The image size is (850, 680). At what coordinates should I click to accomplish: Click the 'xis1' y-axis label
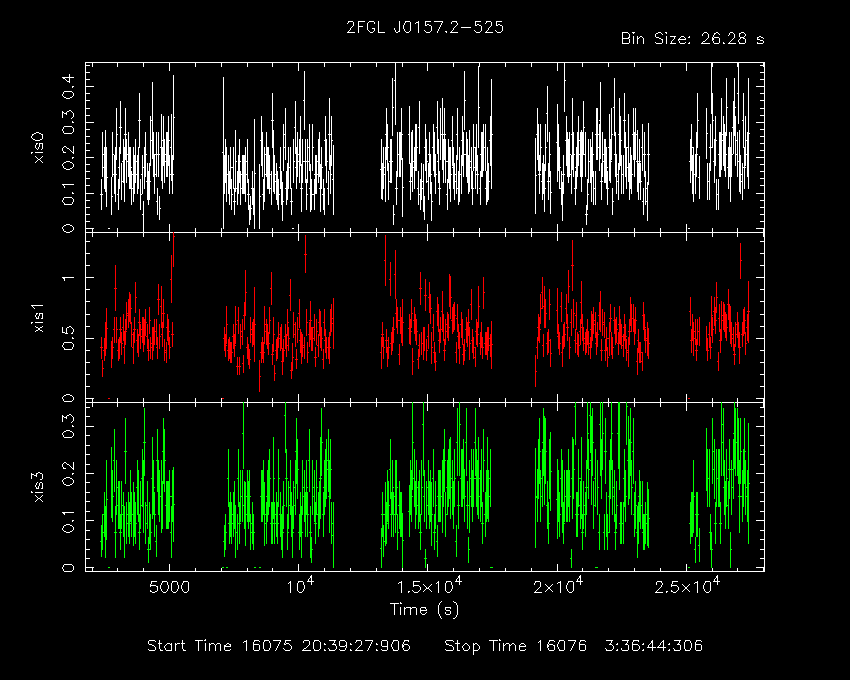point(38,318)
